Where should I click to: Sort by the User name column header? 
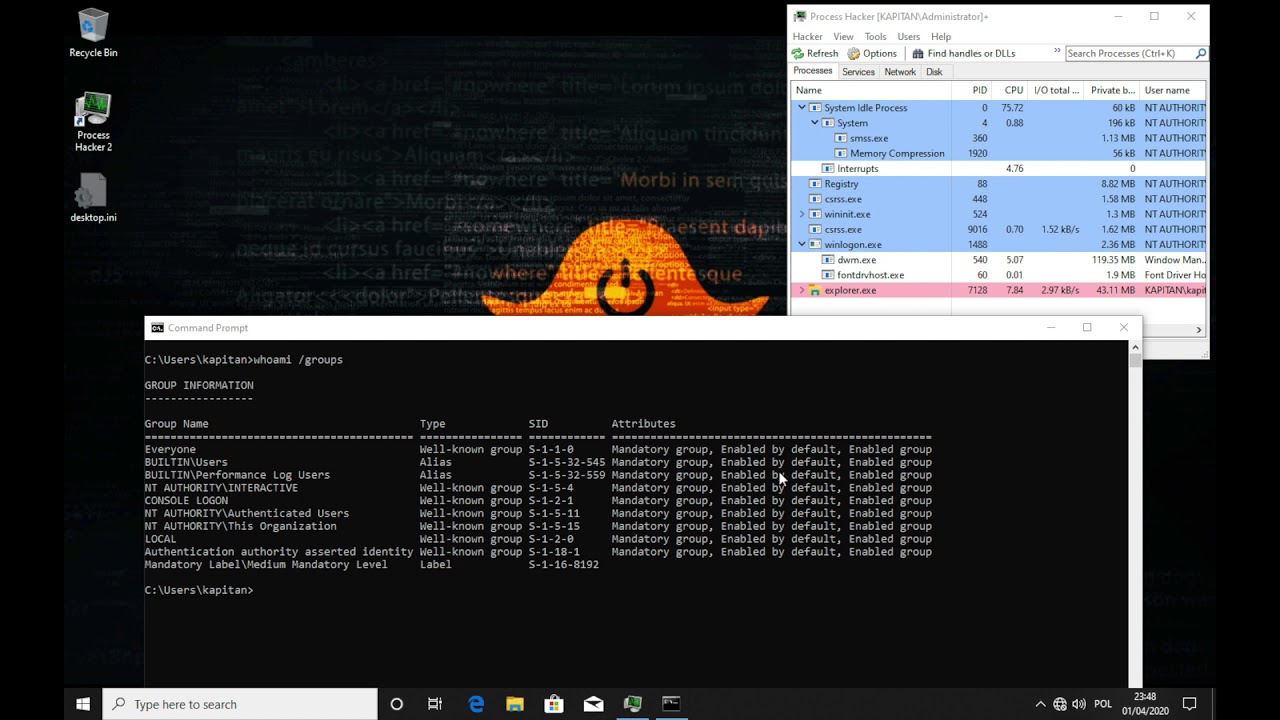tap(1172, 90)
